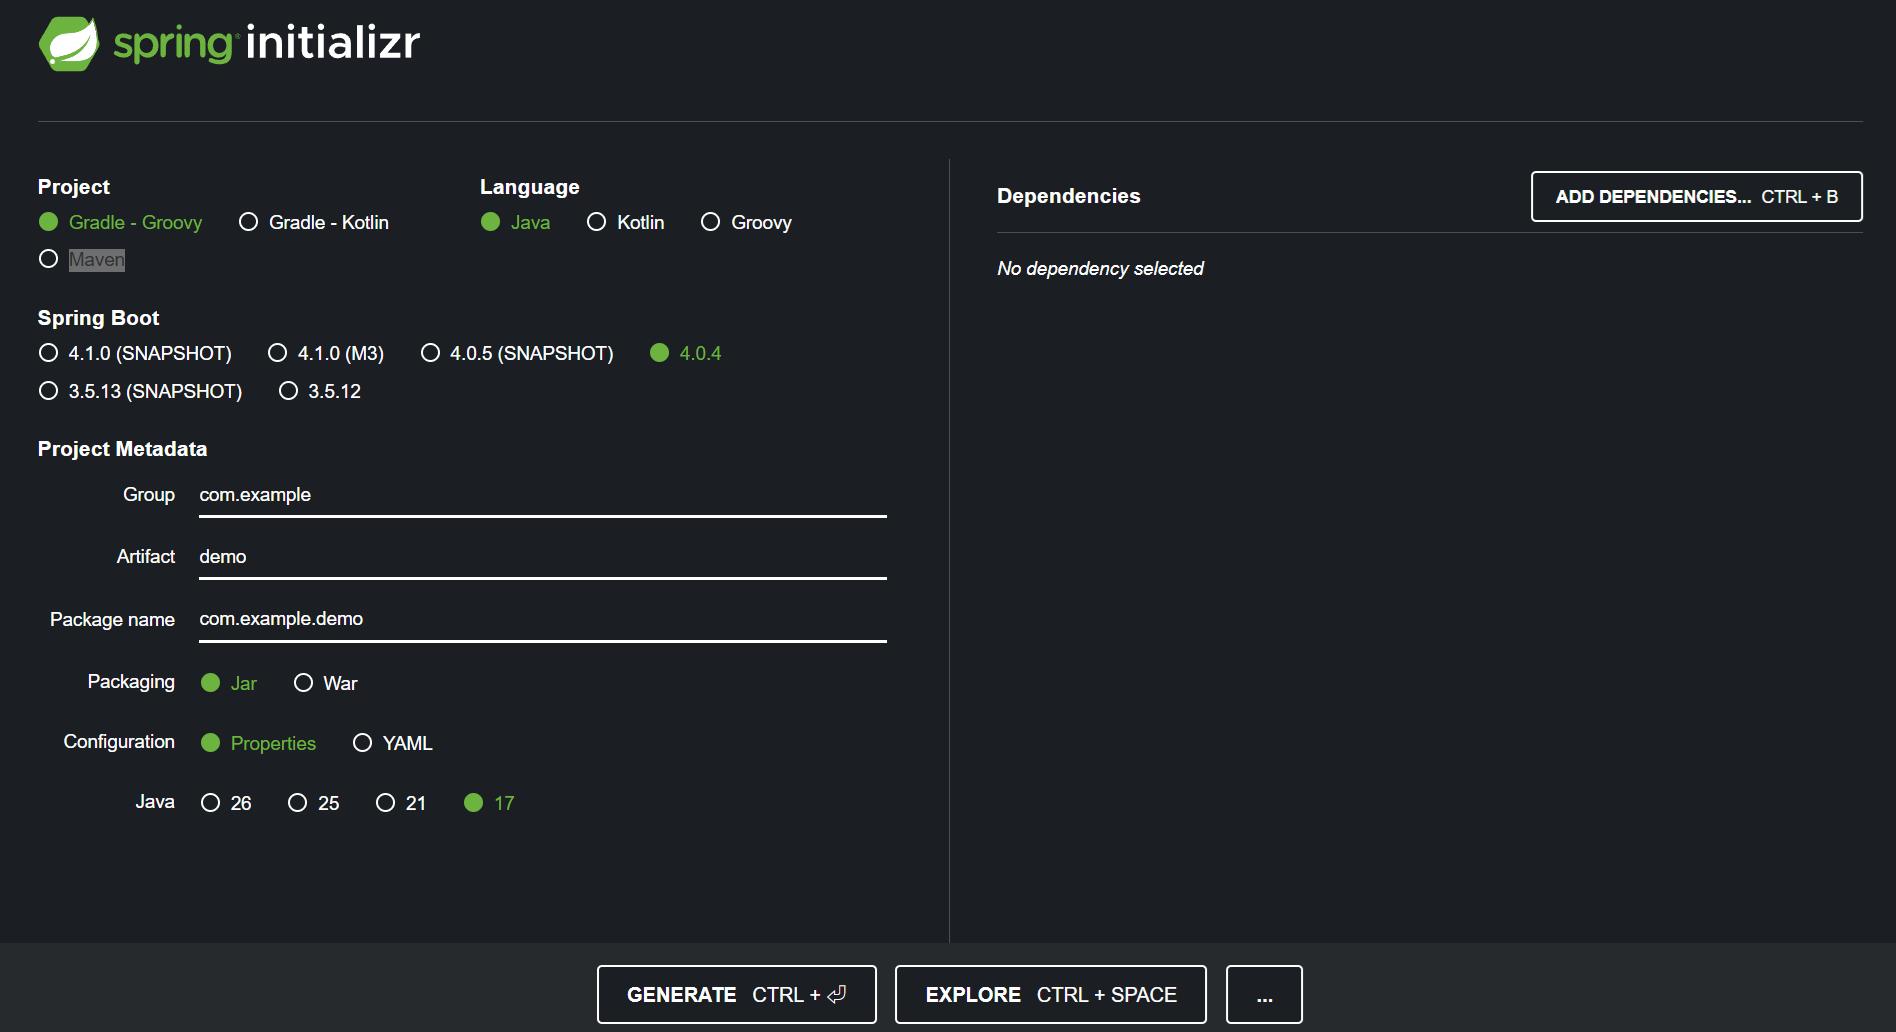Select Kotlin language option
The width and height of the screenshot is (1896, 1032).
626,222
